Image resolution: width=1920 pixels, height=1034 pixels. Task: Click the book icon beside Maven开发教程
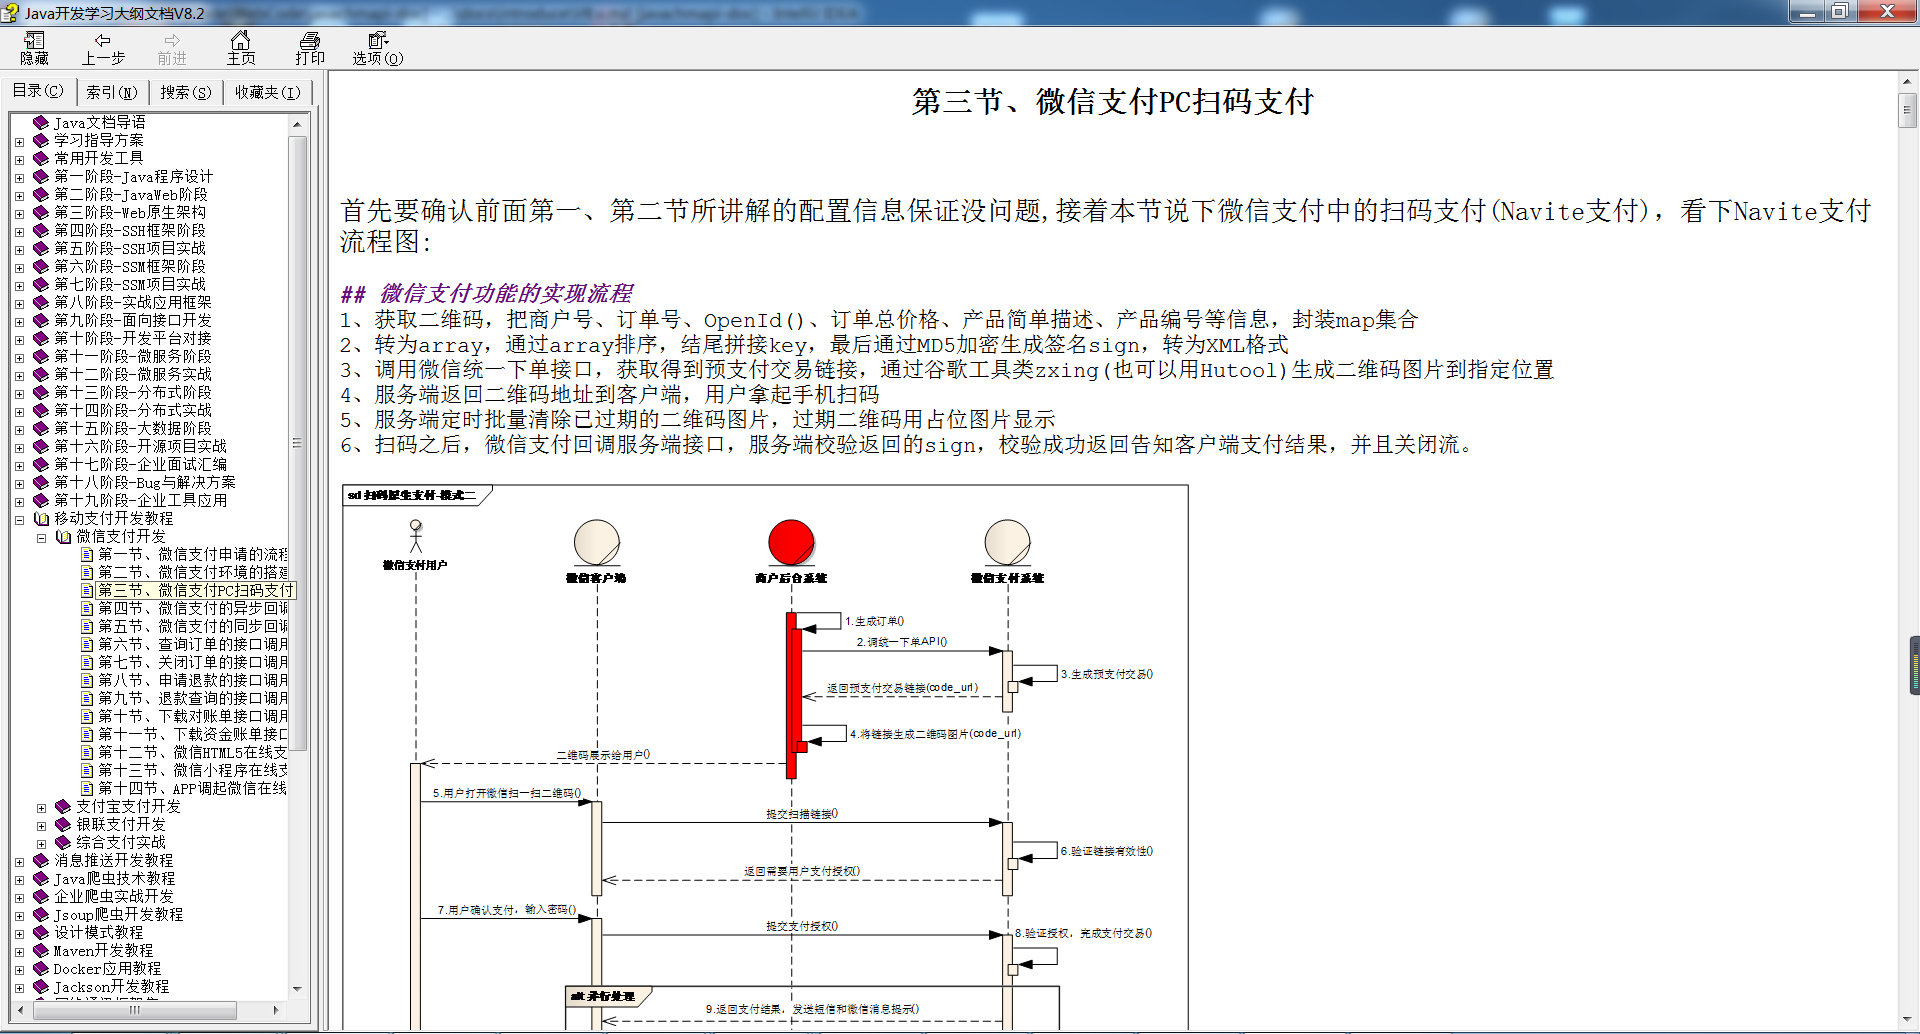(41, 951)
